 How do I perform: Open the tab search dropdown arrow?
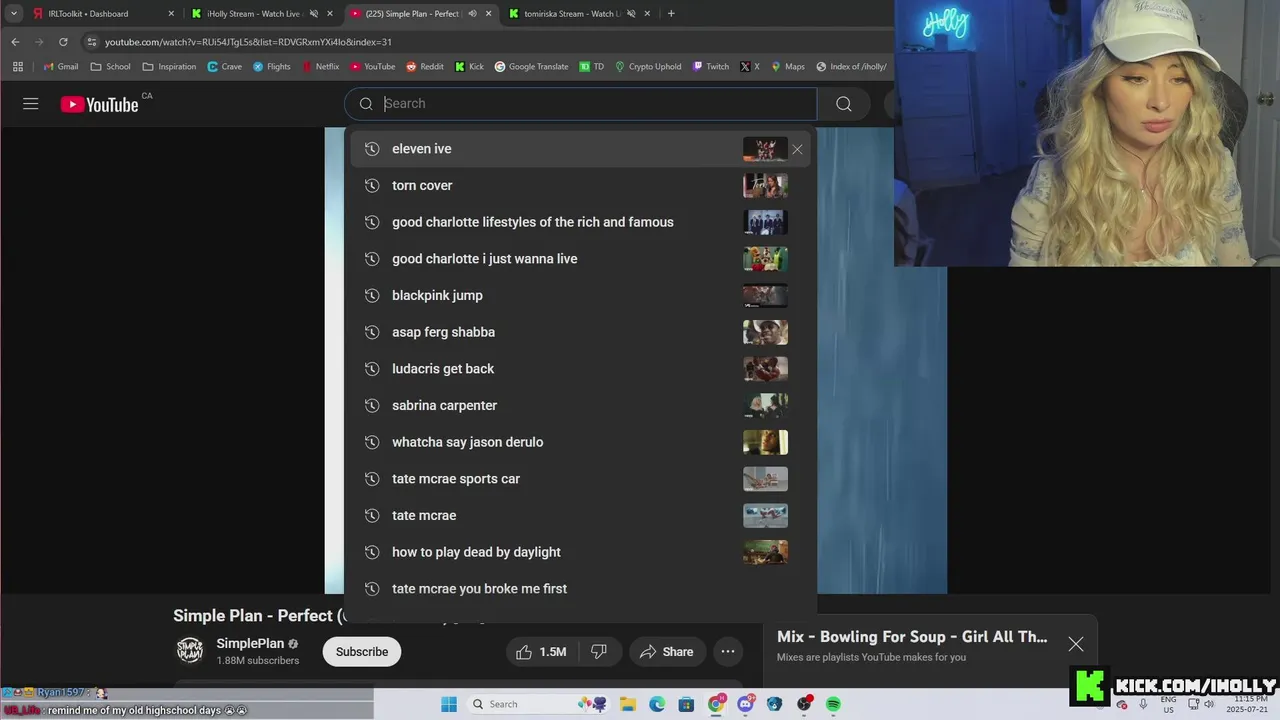pyautogui.click(x=14, y=14)
